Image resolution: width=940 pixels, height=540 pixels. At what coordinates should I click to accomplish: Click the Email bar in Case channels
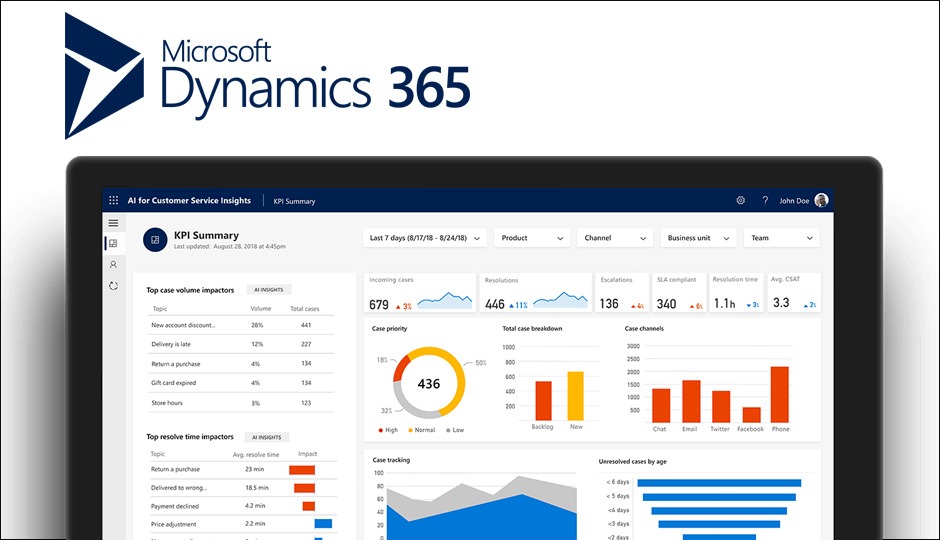tap(691, 402)
